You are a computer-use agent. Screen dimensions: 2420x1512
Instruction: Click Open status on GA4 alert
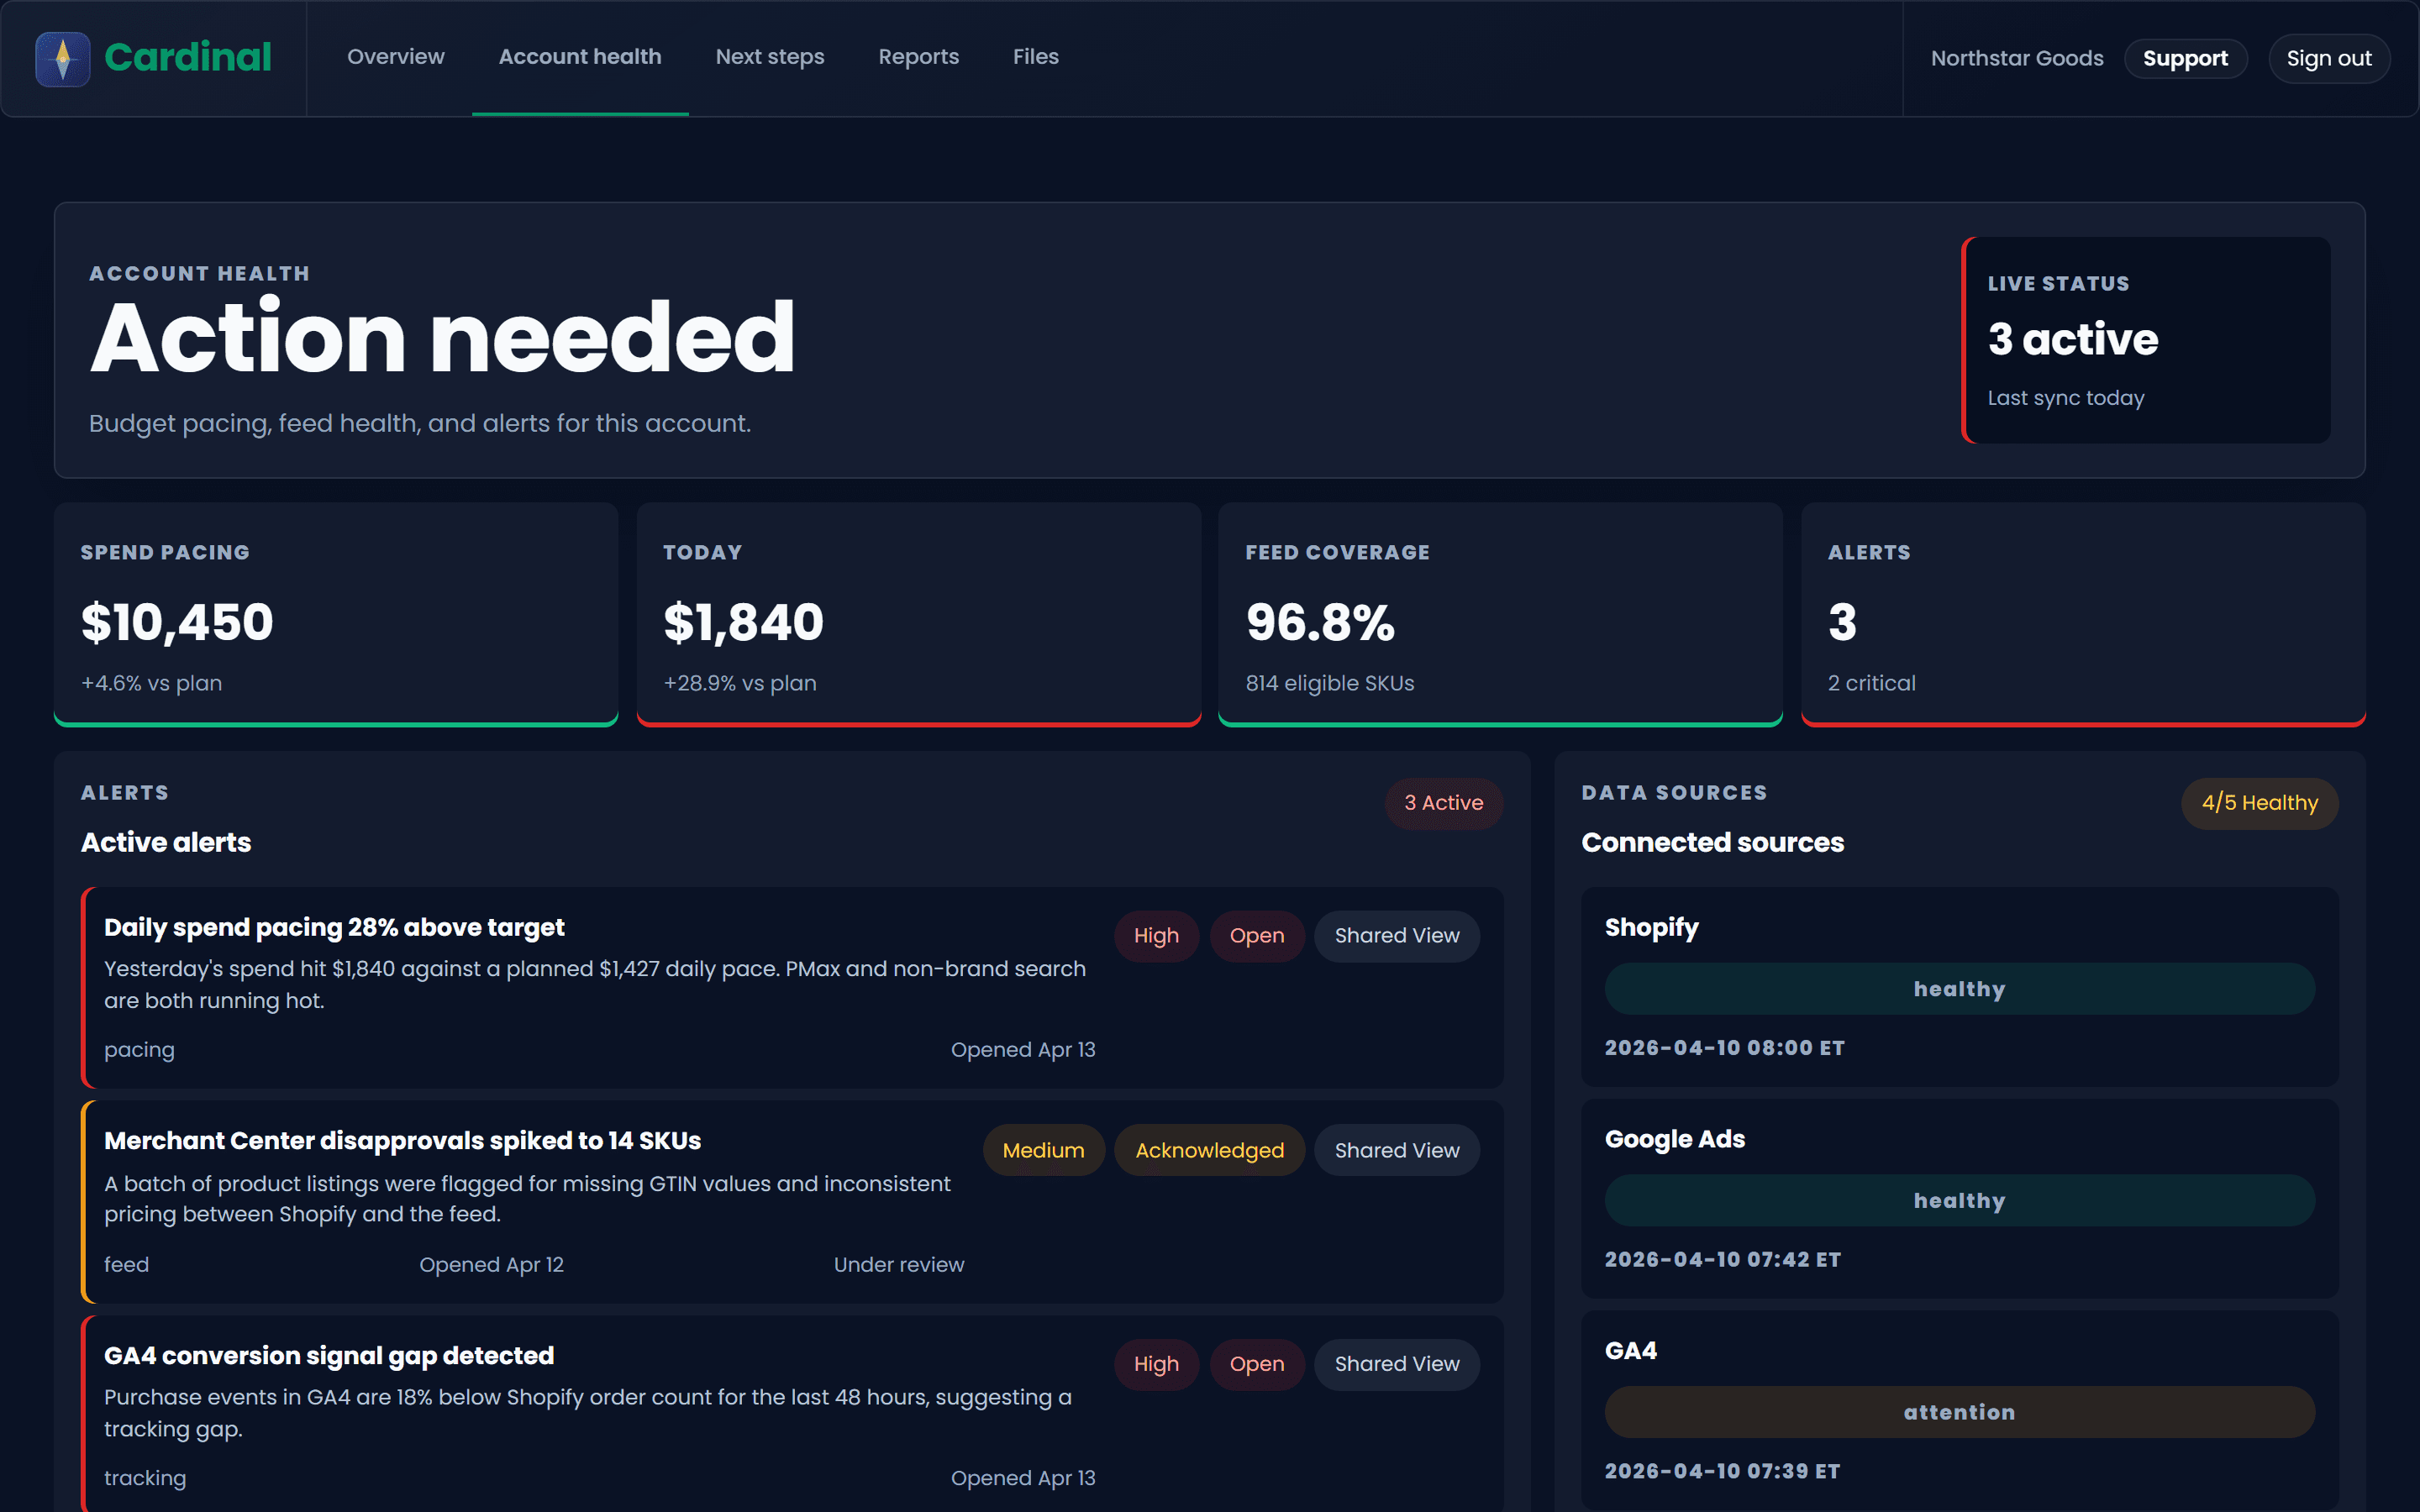1257,1364
